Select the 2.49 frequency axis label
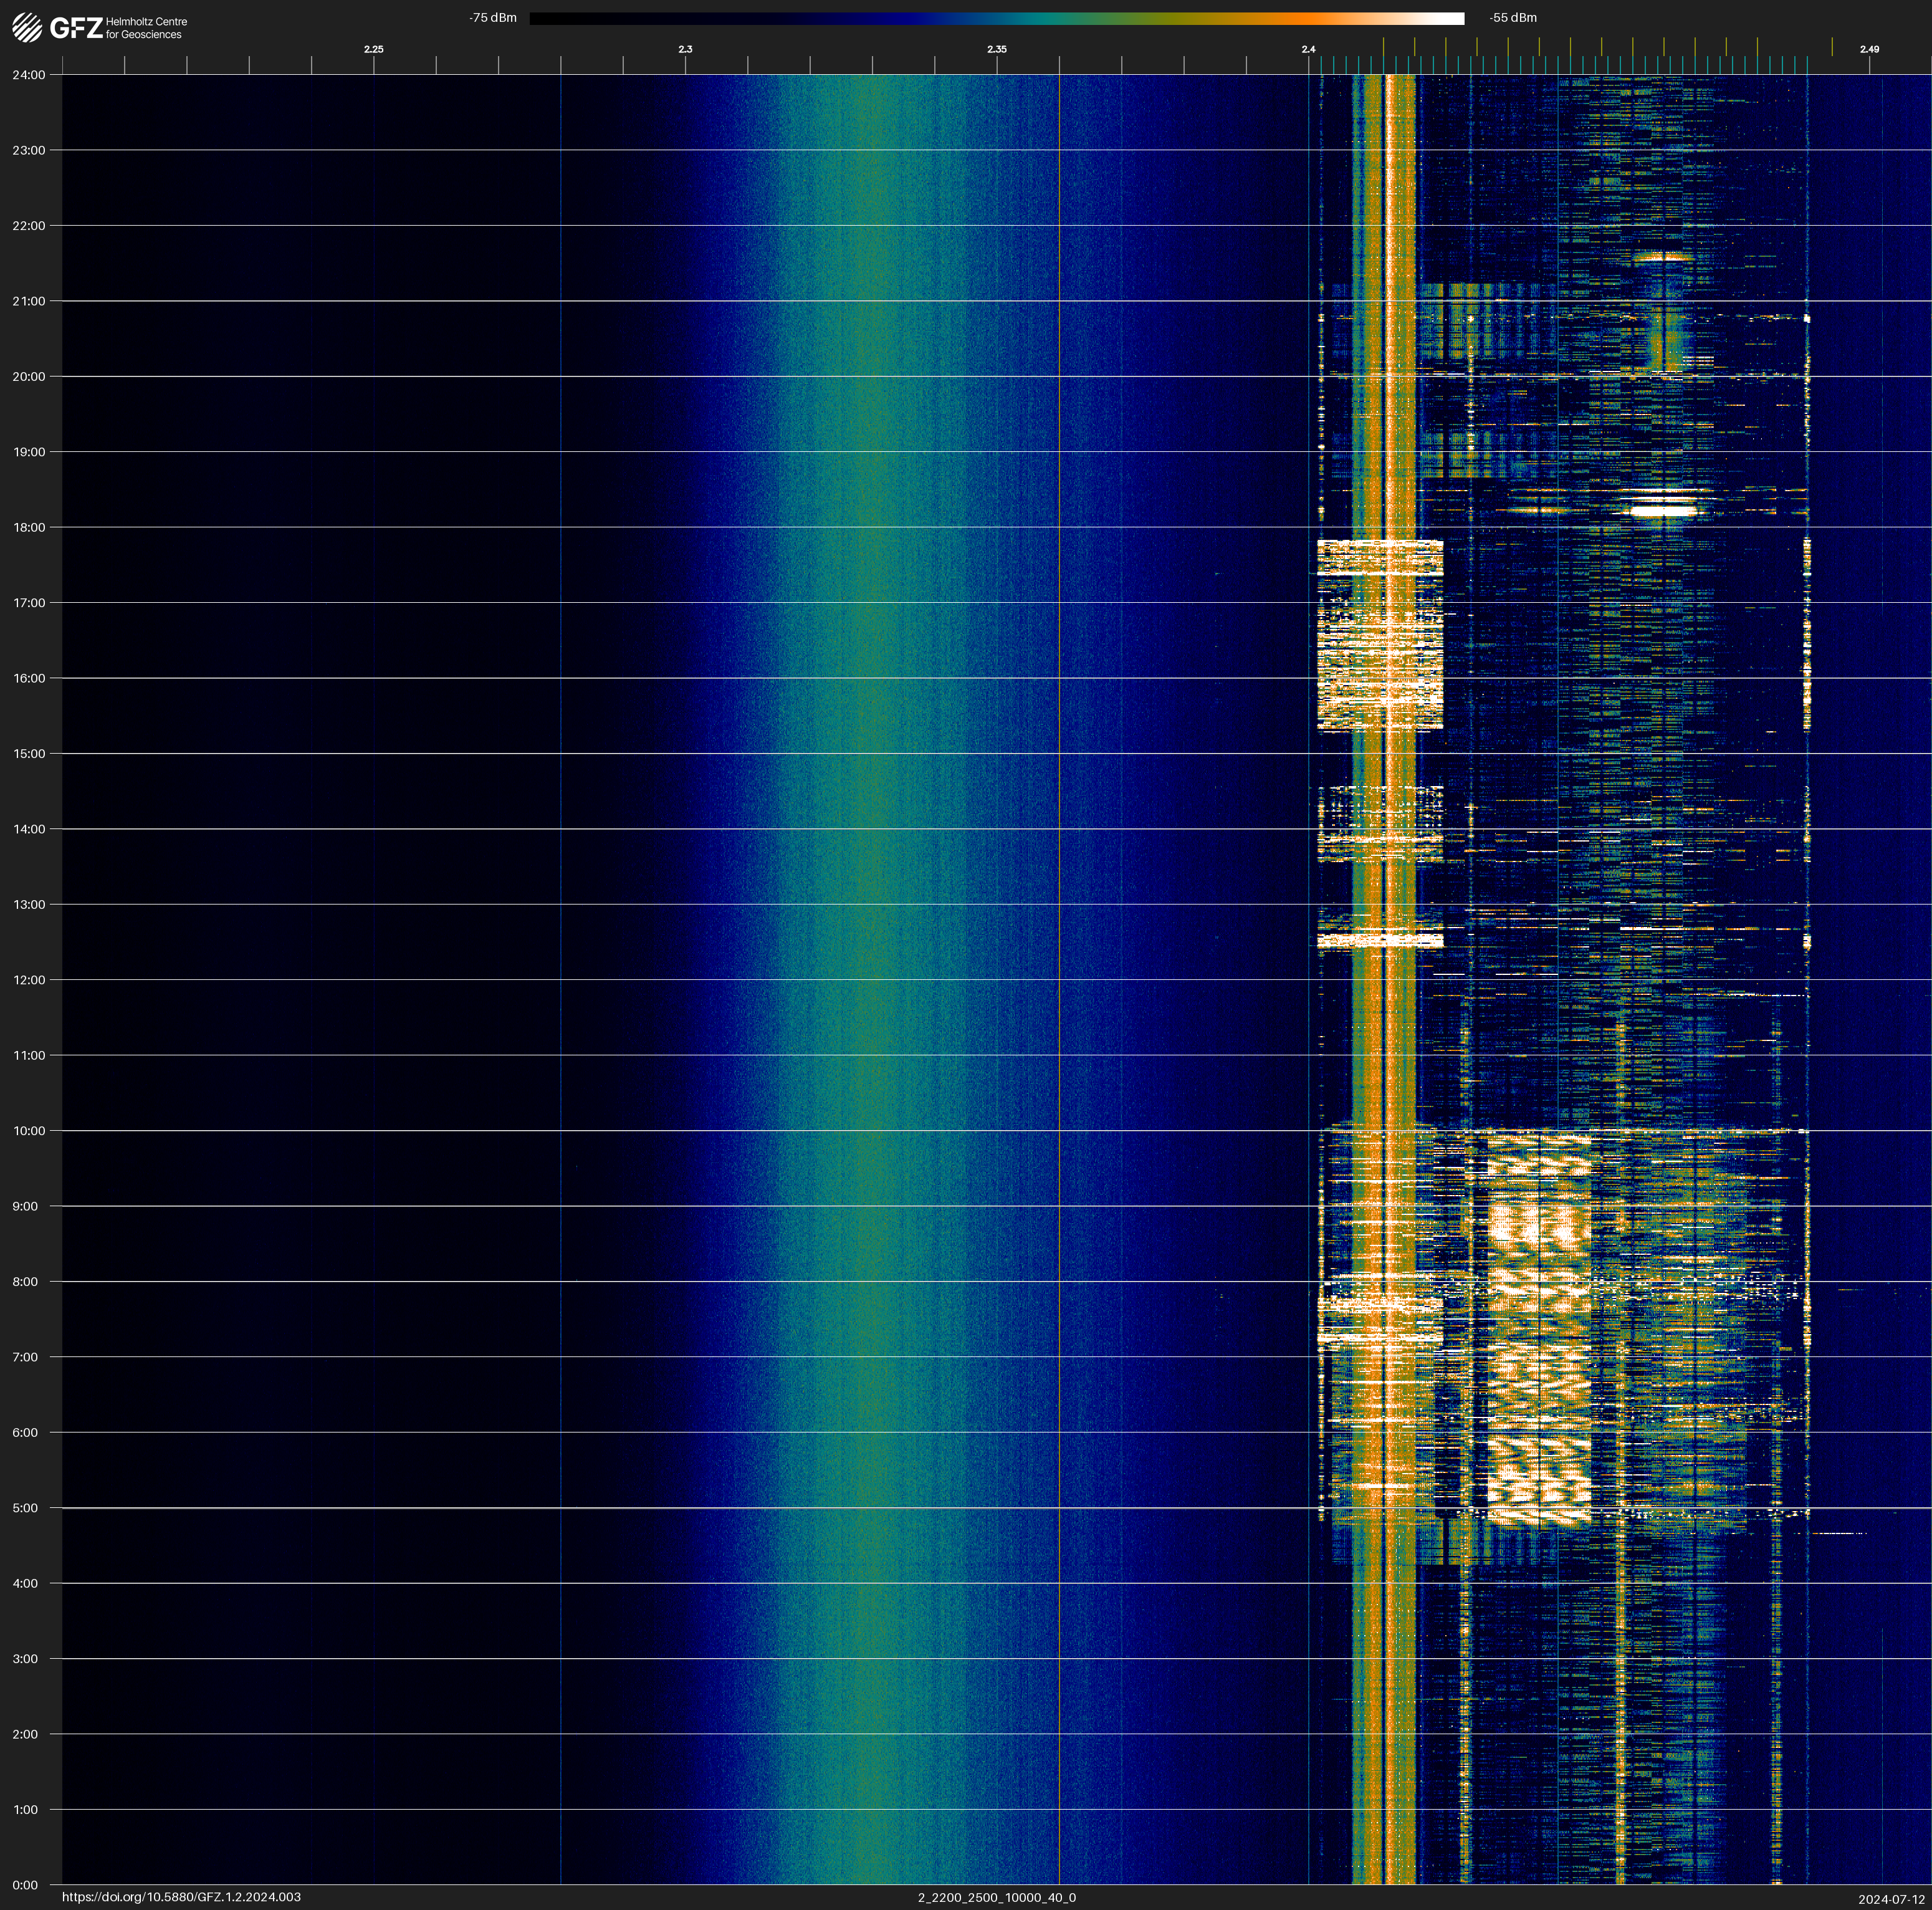Viewport: 1932px width, 1910px height. [1868, 49]
